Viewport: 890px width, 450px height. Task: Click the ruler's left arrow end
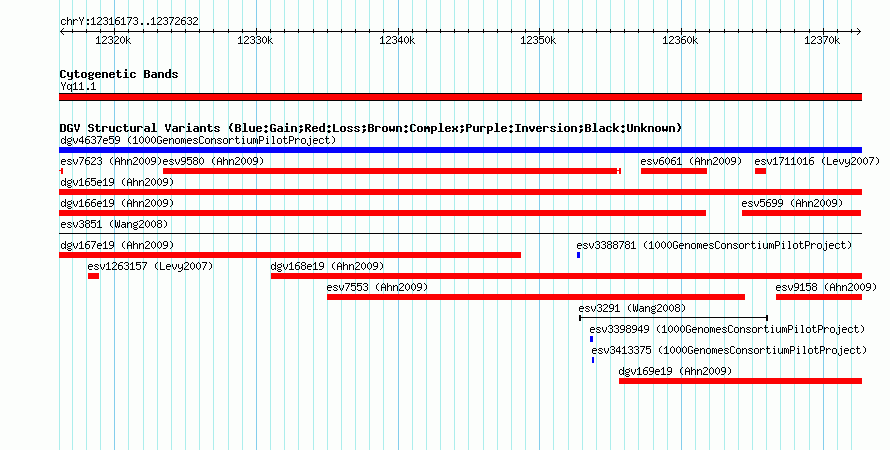(62, 32)
